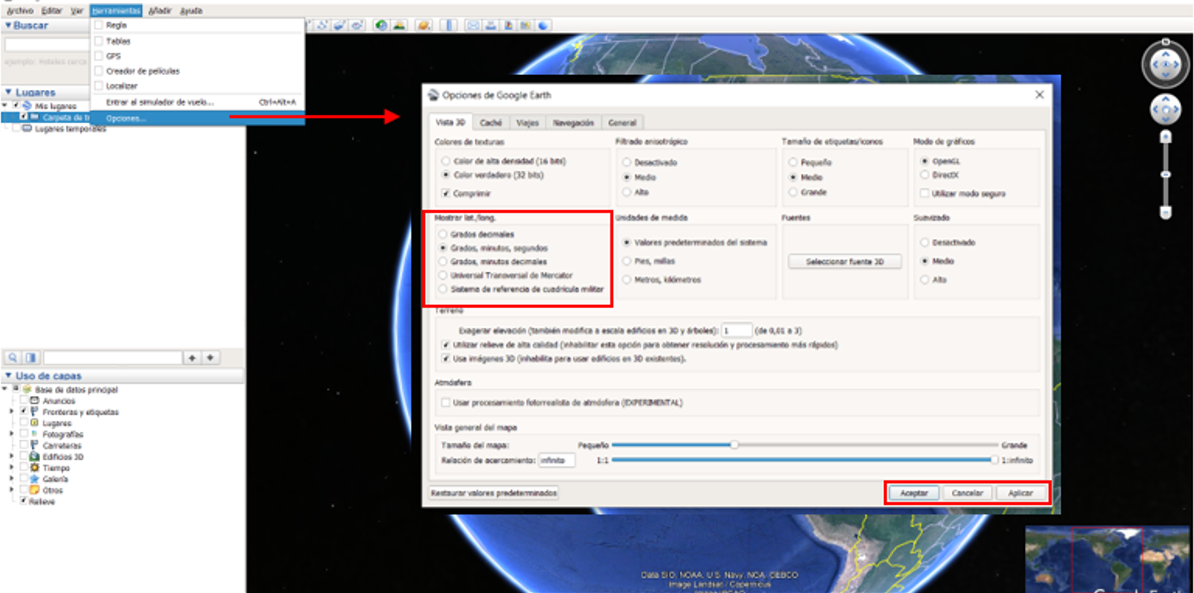Click the layers search magnifier icon
The width and height of the screenshot is (1194, 593).
pos(13,357)
